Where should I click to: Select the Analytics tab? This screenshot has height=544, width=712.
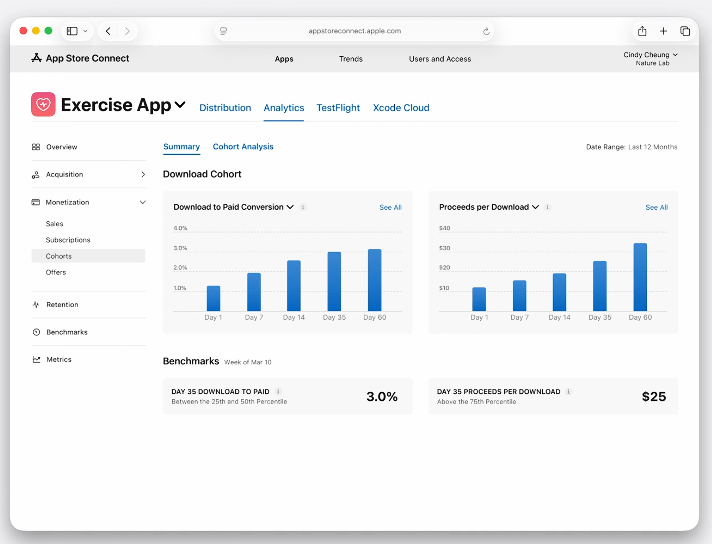coord(284,108)
